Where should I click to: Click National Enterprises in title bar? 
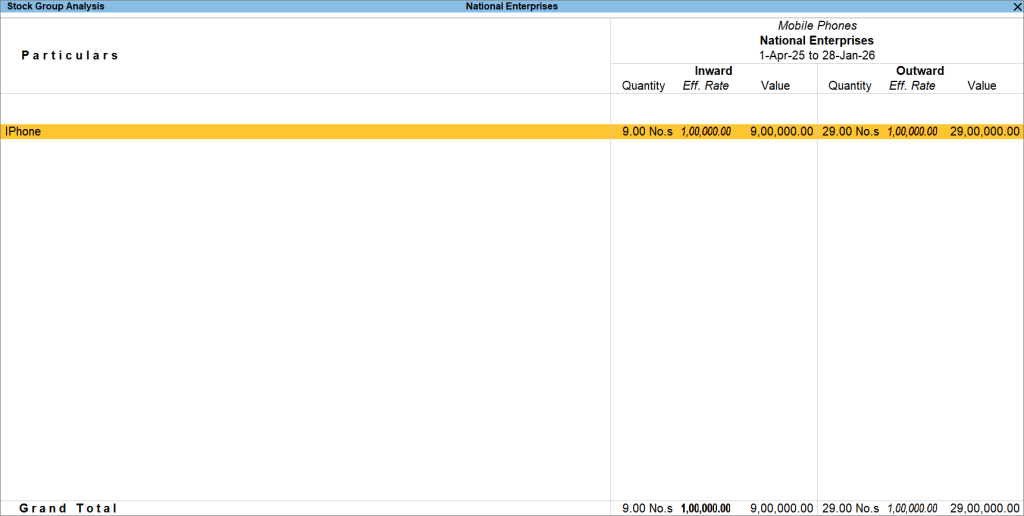point(511,7)
